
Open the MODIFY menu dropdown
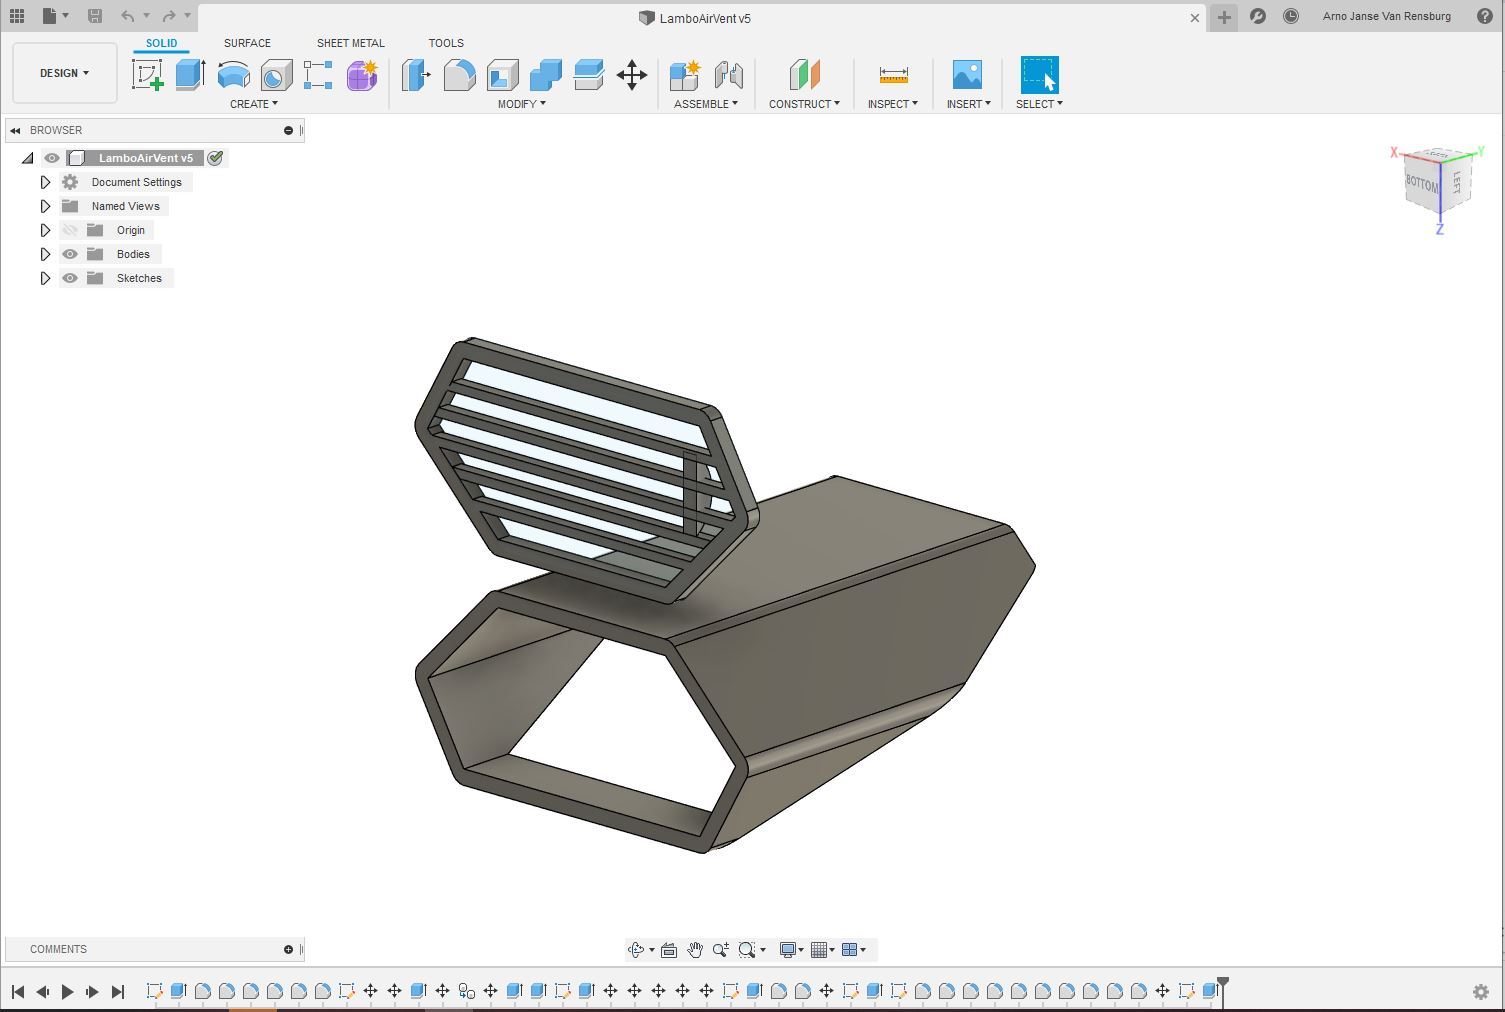pos(522,104)
